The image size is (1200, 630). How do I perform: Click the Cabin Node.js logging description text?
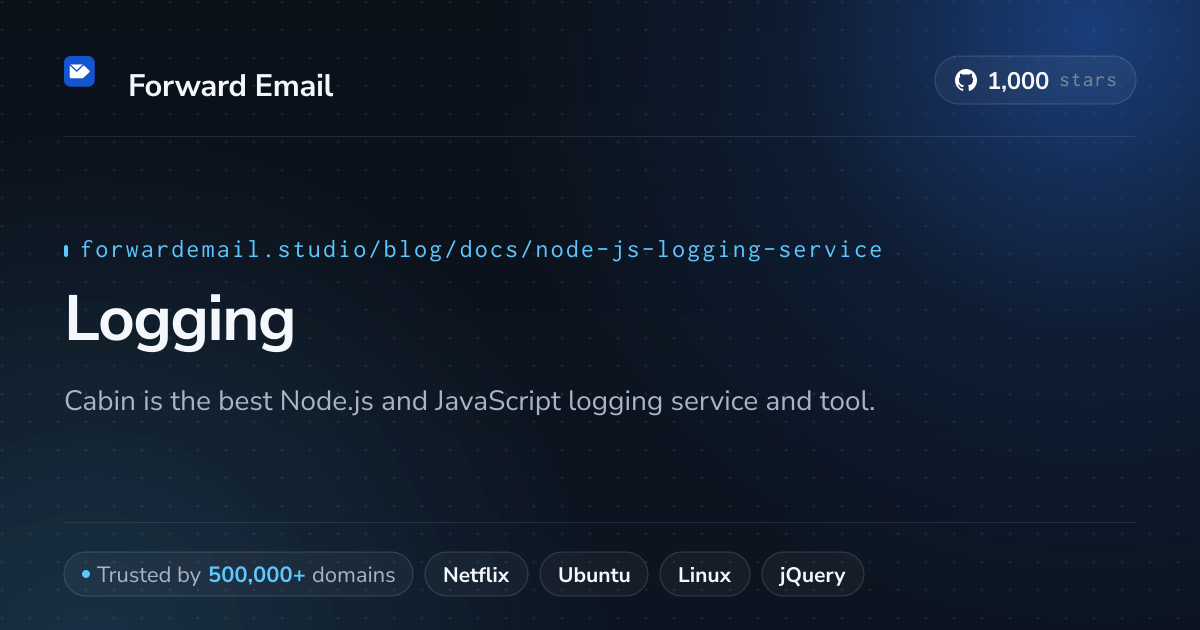(x=470, y=402)
